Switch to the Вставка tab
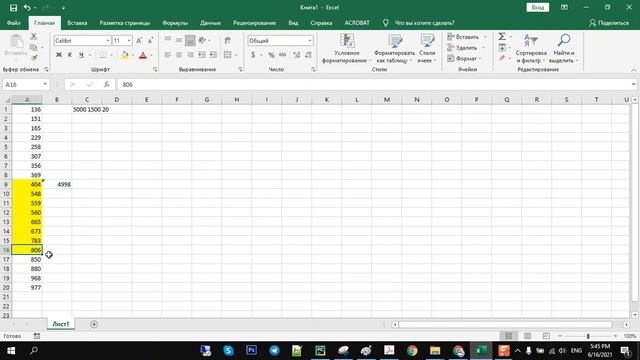Image resolution: width=640 pixels, height=360 pixels. (x=77, y=23)
